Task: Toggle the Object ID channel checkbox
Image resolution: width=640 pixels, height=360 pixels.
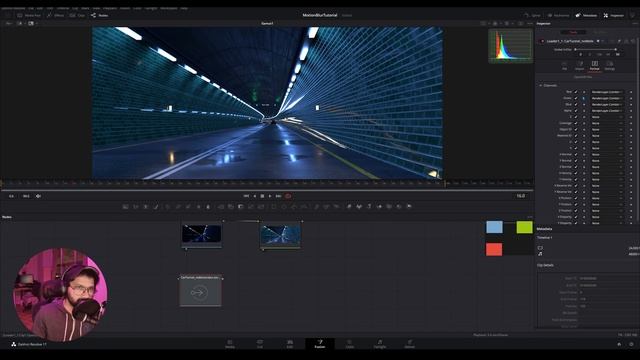Action: (576, 129)
